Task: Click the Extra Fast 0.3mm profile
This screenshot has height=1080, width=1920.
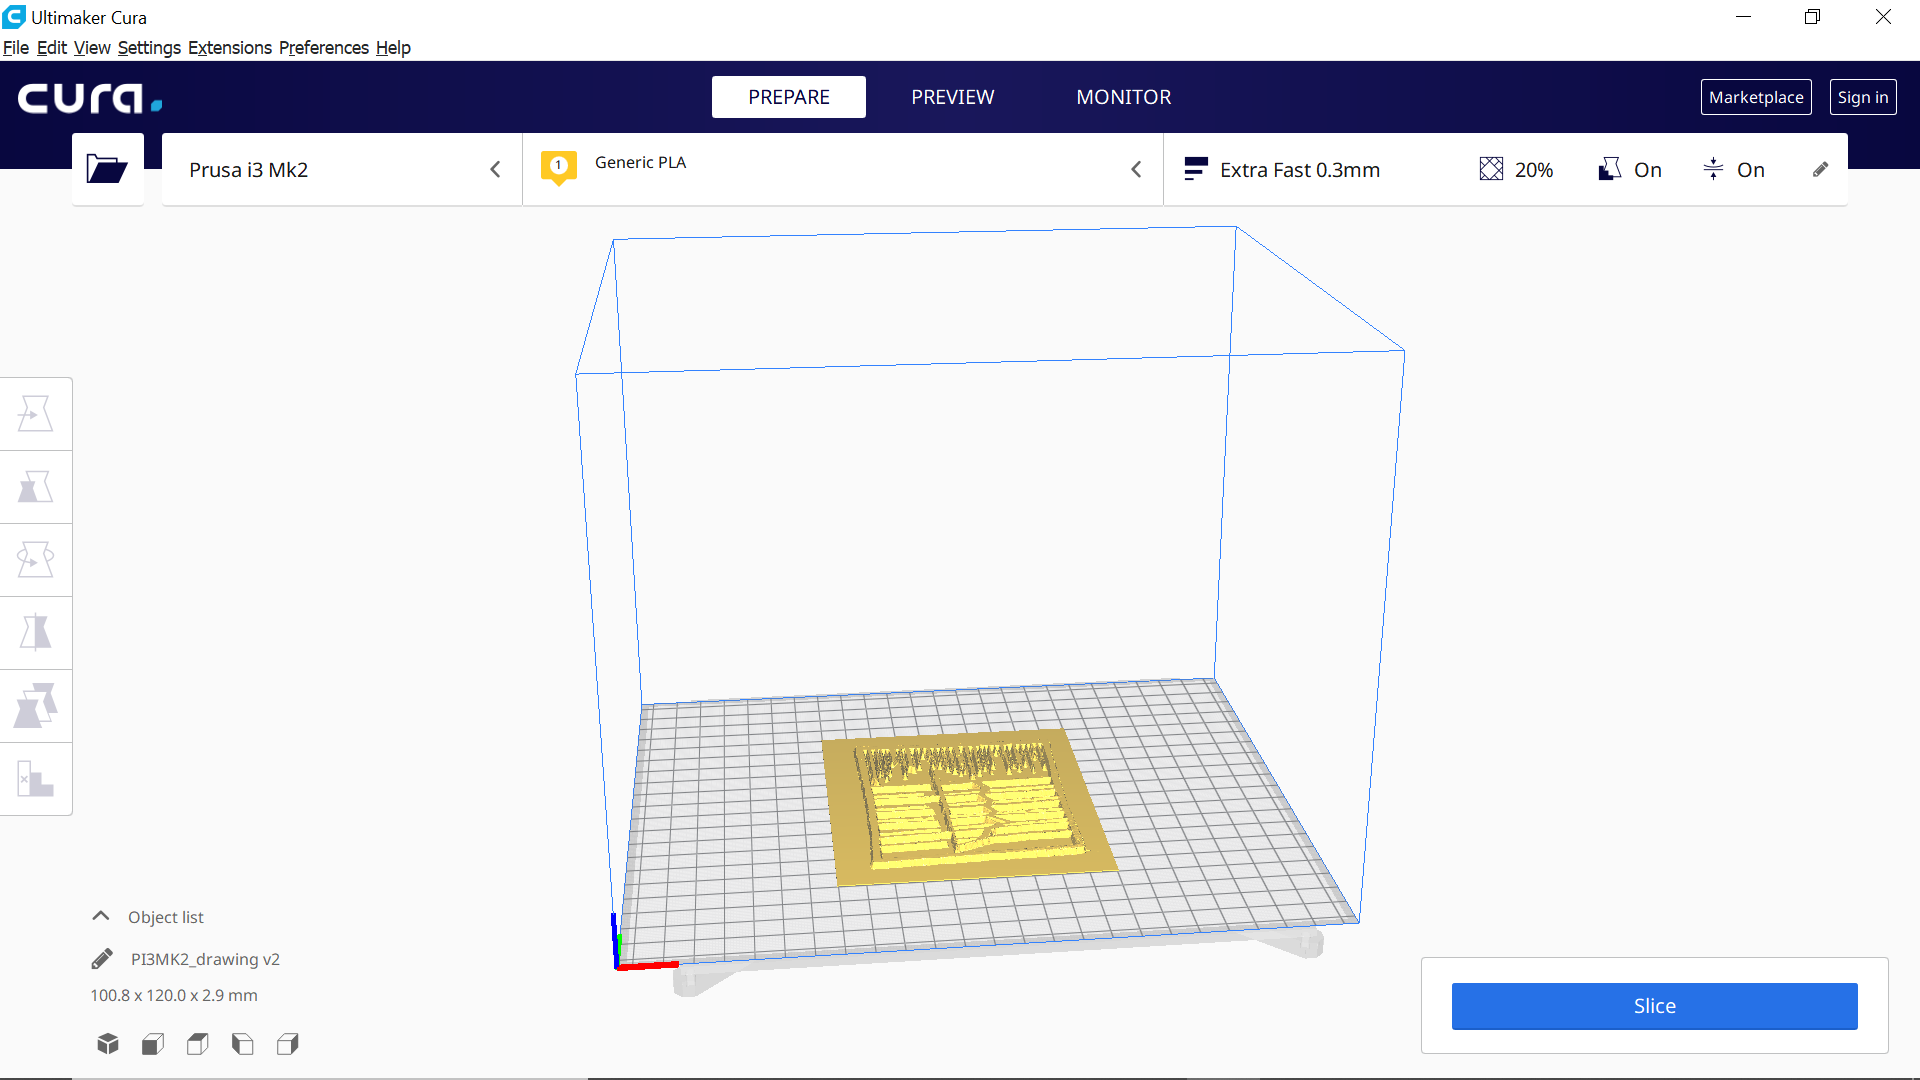Action: click(1282, 169)
